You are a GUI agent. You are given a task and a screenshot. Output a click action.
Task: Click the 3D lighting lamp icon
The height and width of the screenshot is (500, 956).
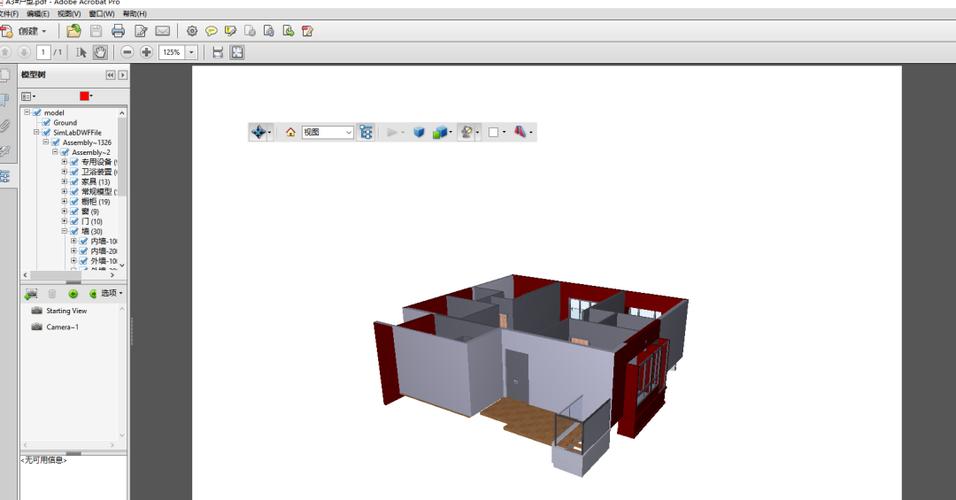click(466, 132)
